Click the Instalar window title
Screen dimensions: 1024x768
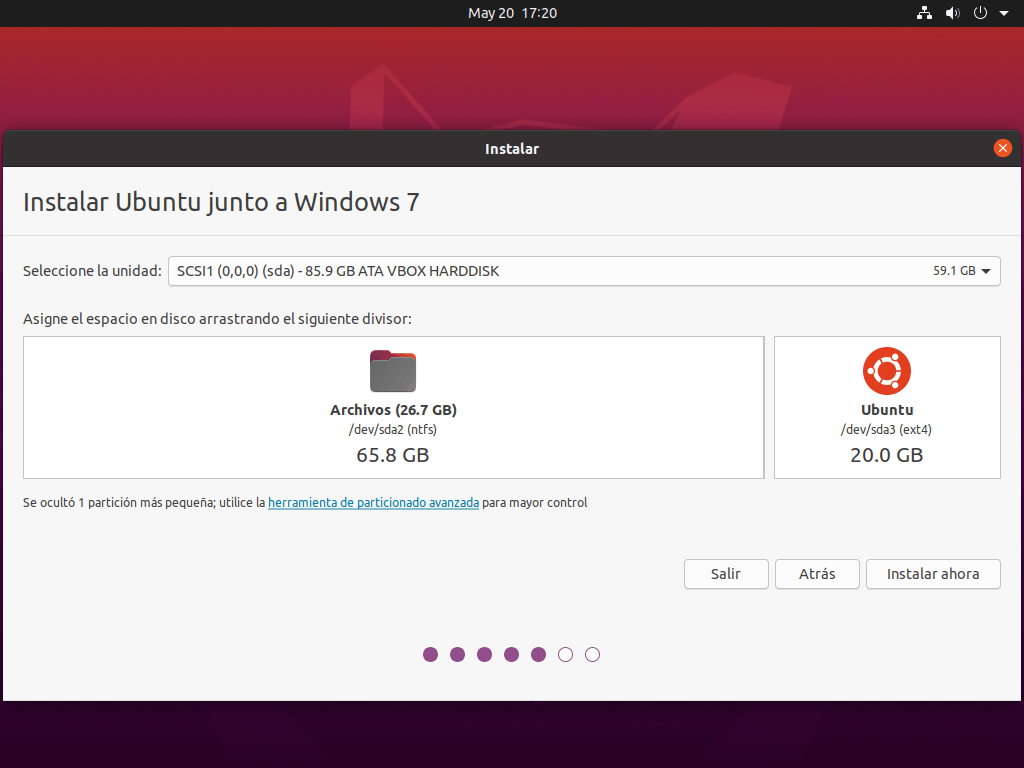(x=512, y=149)
